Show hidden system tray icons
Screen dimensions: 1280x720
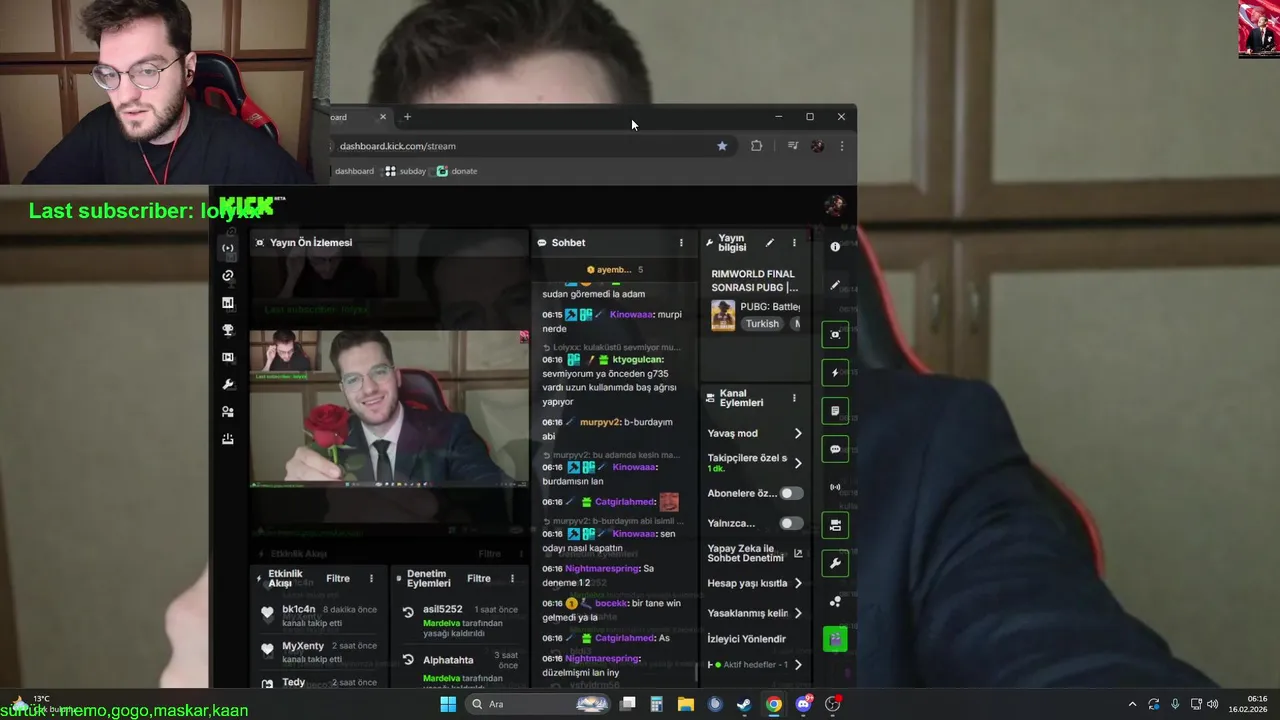pos(1132,704)
